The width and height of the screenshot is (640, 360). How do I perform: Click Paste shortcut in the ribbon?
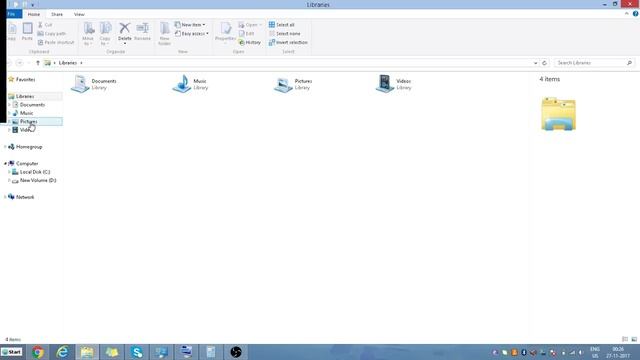point(56,42)
